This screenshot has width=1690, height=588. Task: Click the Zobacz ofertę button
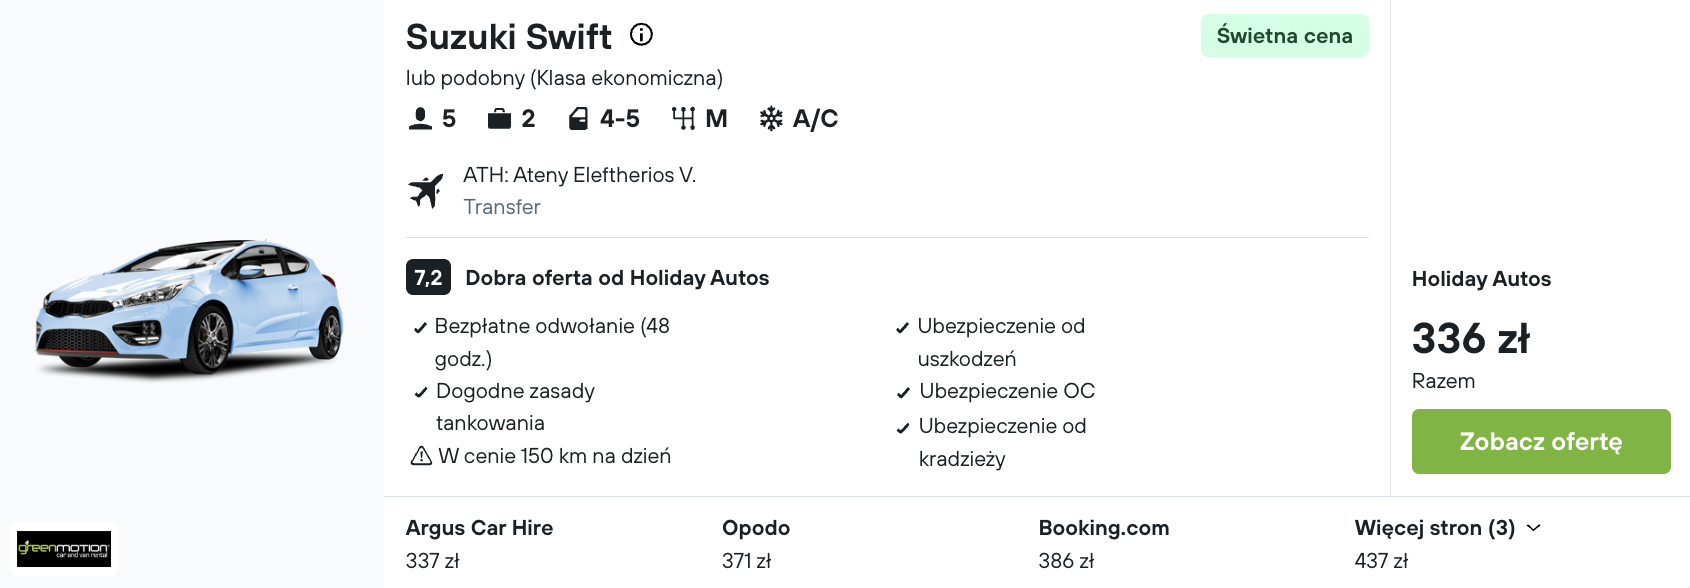point(1541,441)
